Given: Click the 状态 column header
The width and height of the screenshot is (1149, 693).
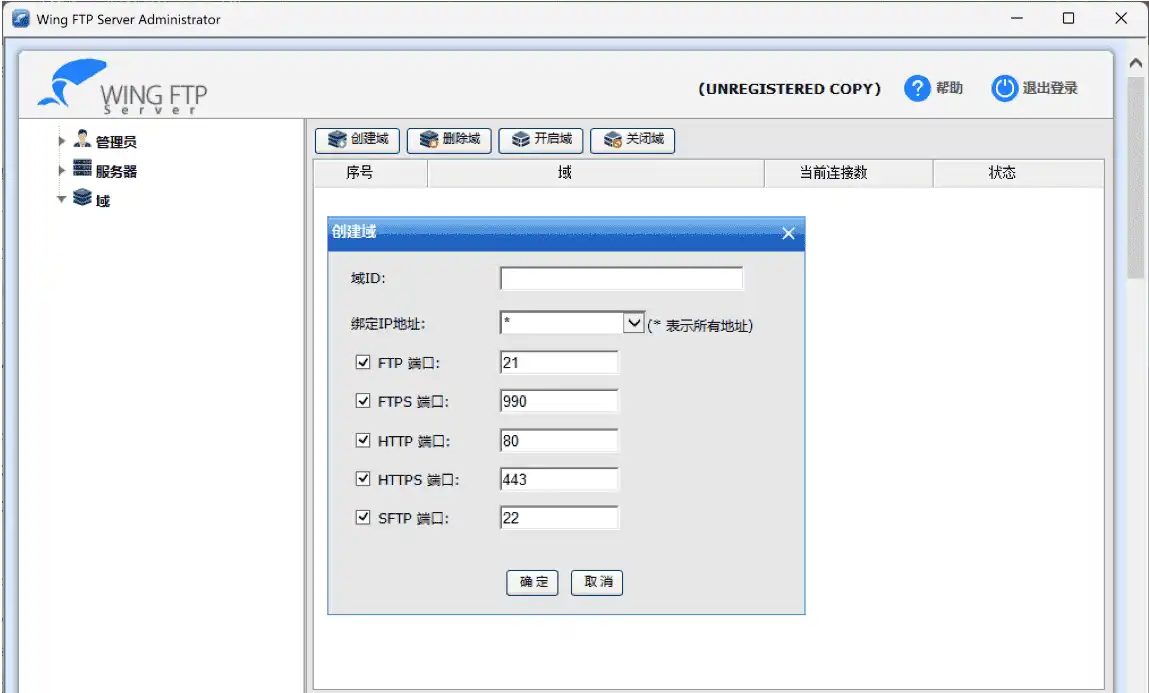Looking at the screenshot, I should pos(1019,173).
